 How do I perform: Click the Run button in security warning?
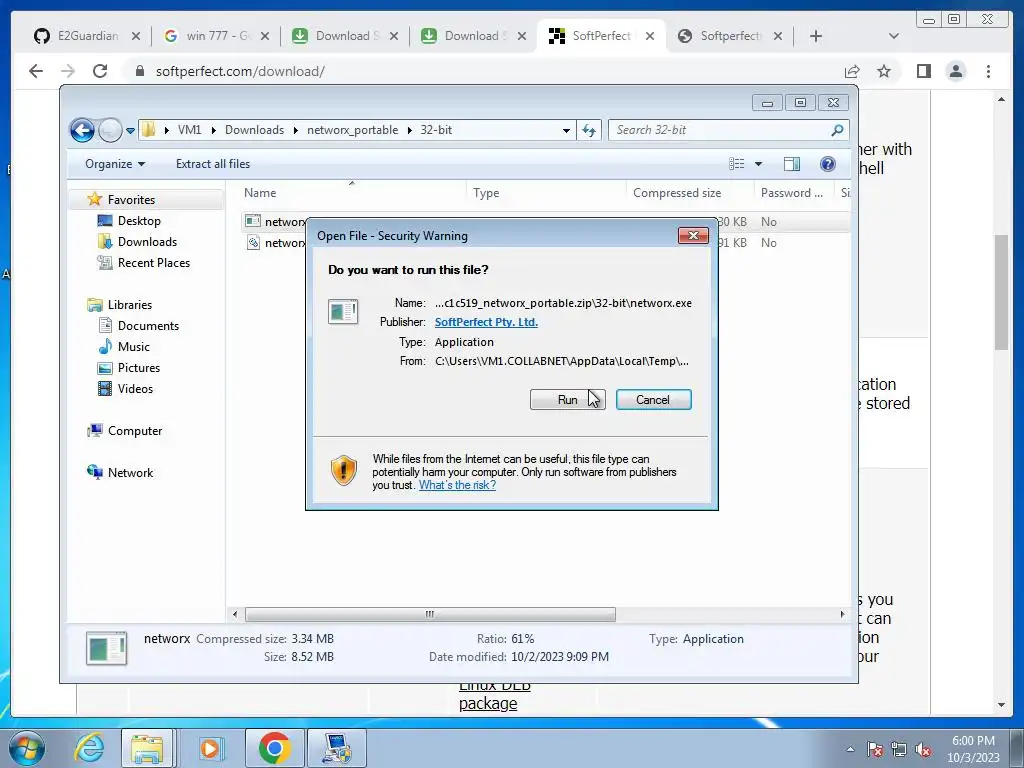click(x=568, y=400)
